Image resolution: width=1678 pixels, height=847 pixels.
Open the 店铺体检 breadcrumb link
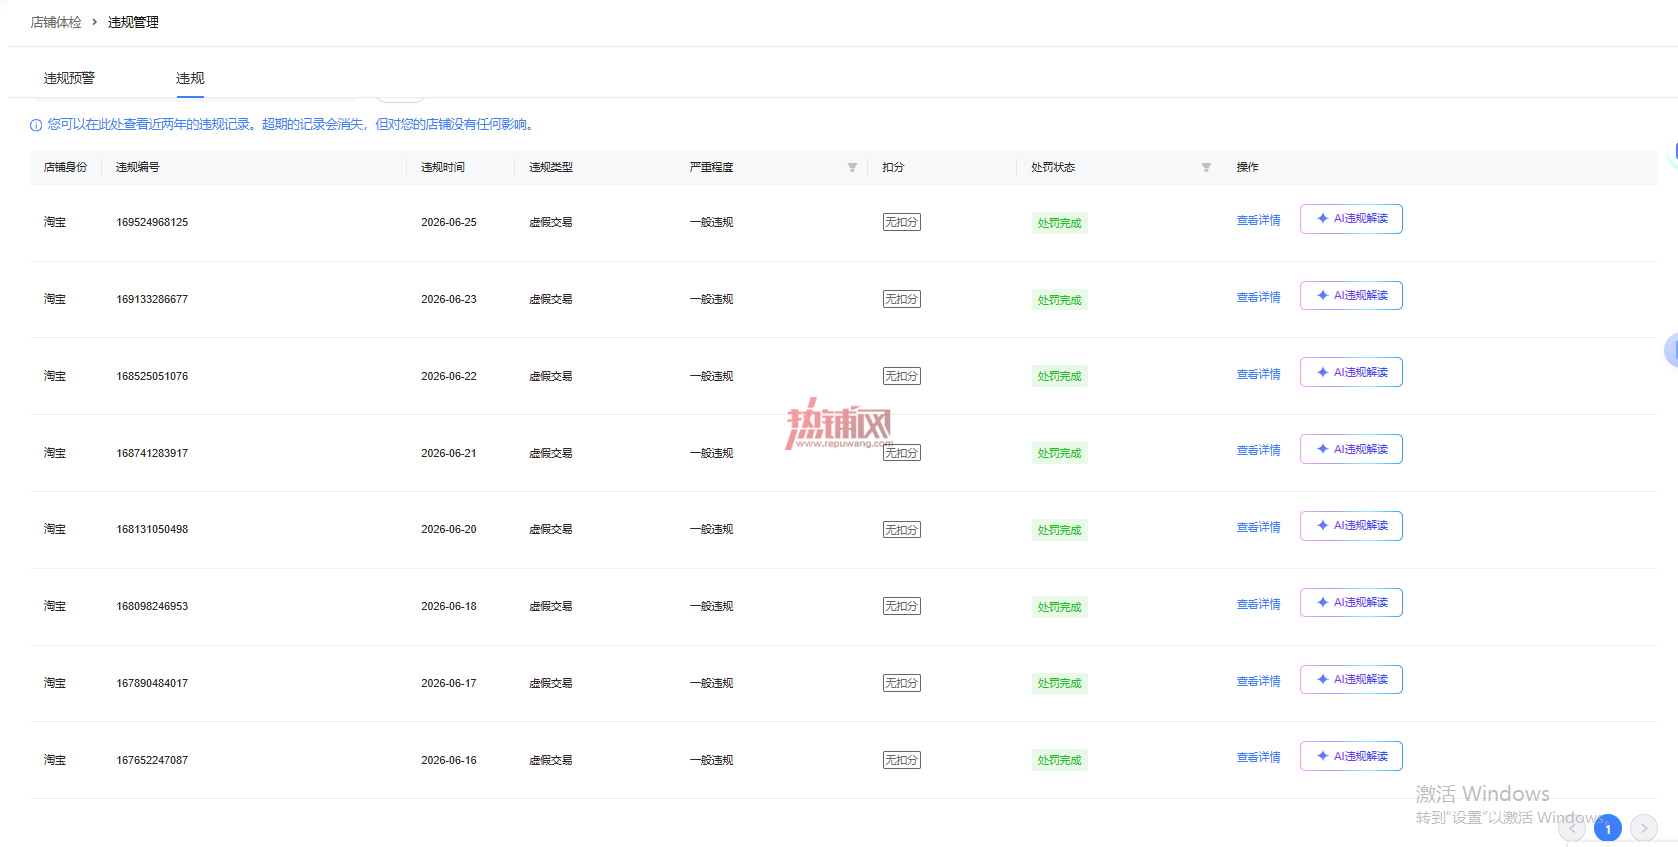coord(56,22)
